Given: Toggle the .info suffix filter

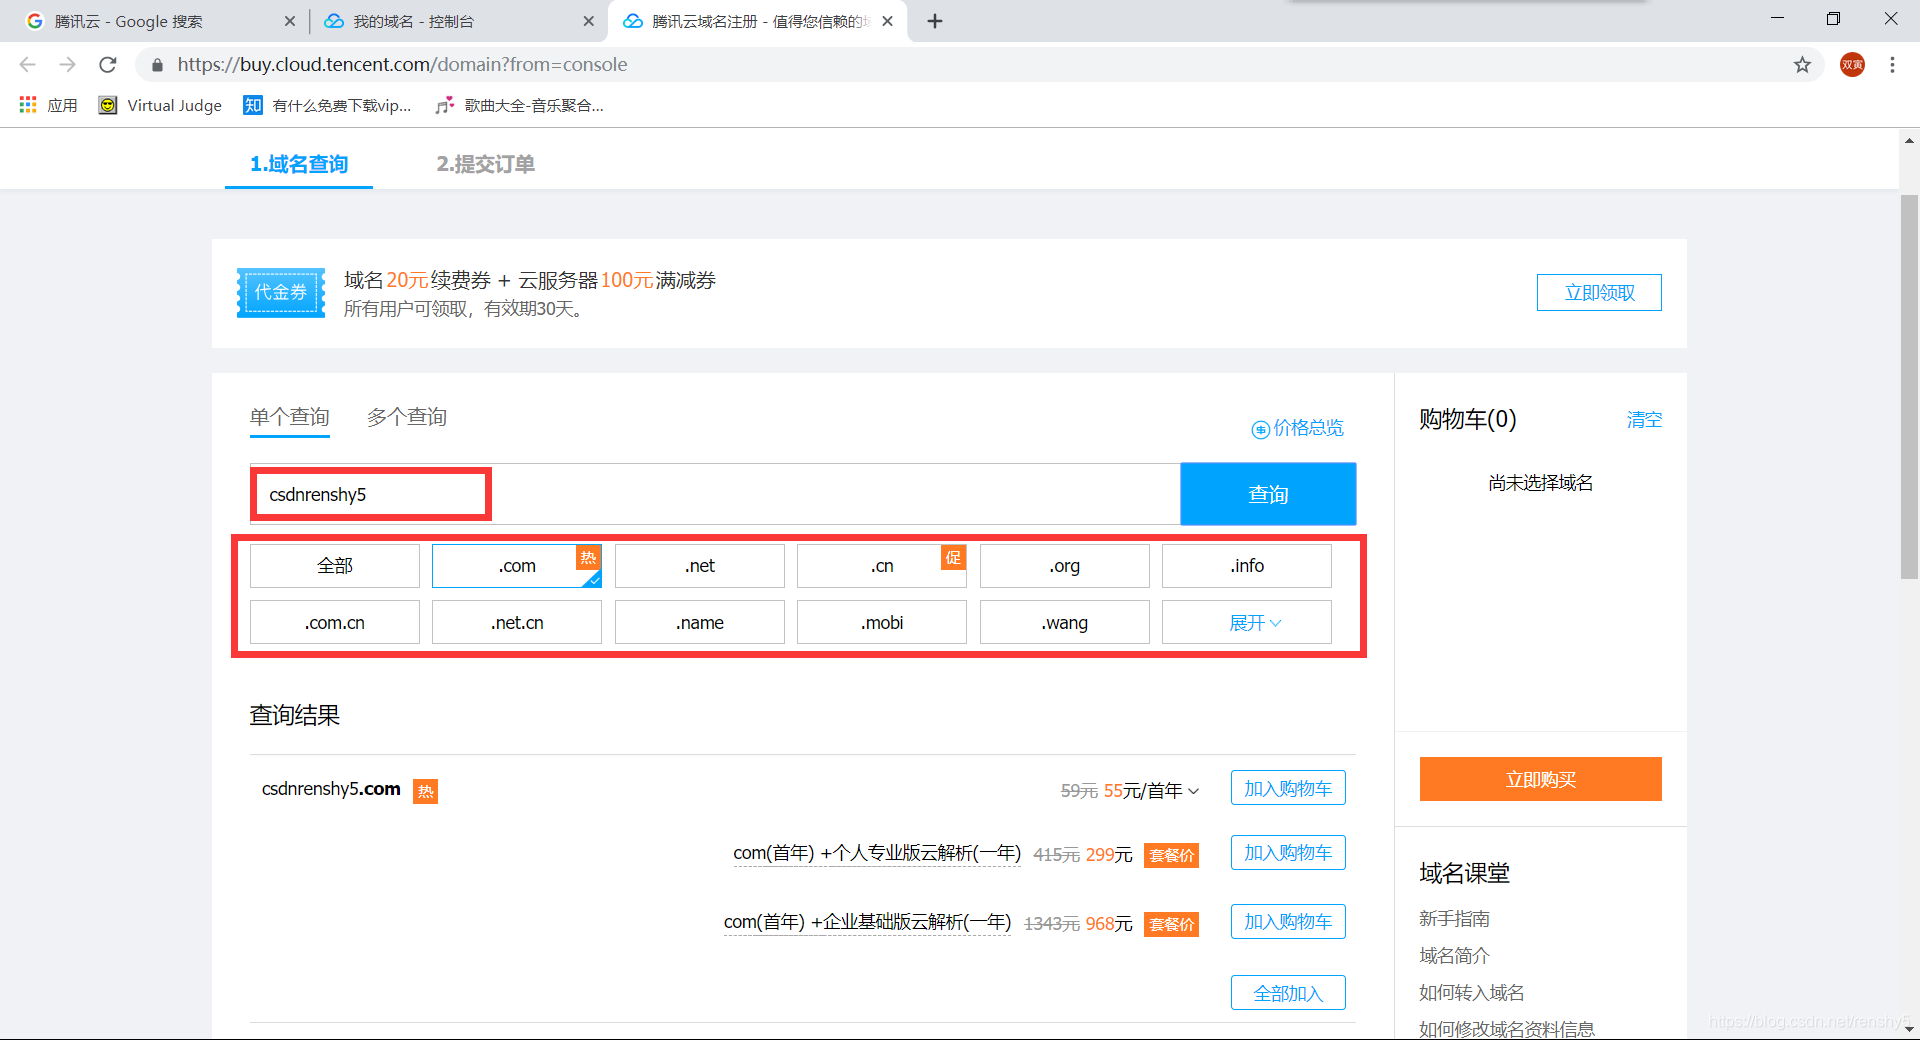Looking at the screenshot, I should pyautogui.click(x=1247, y=566).
